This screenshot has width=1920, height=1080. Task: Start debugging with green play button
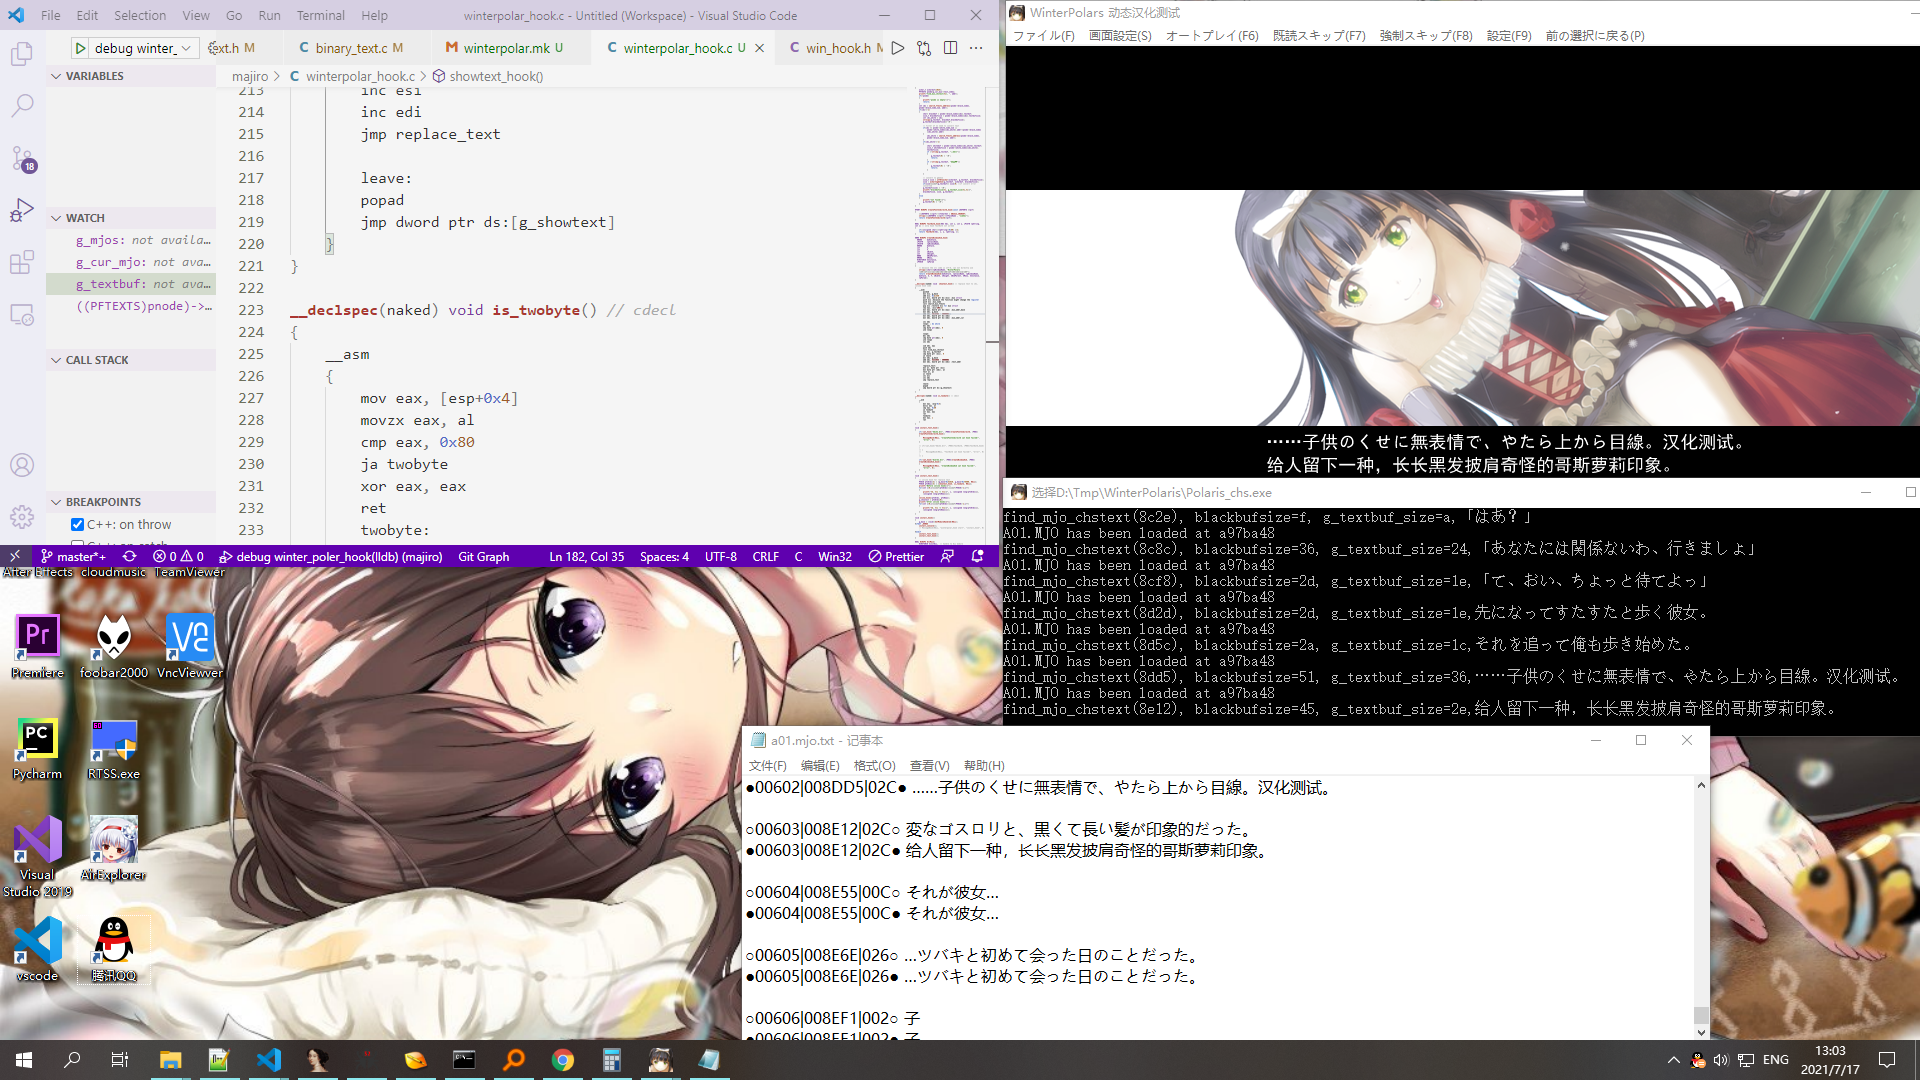point(80,48)
